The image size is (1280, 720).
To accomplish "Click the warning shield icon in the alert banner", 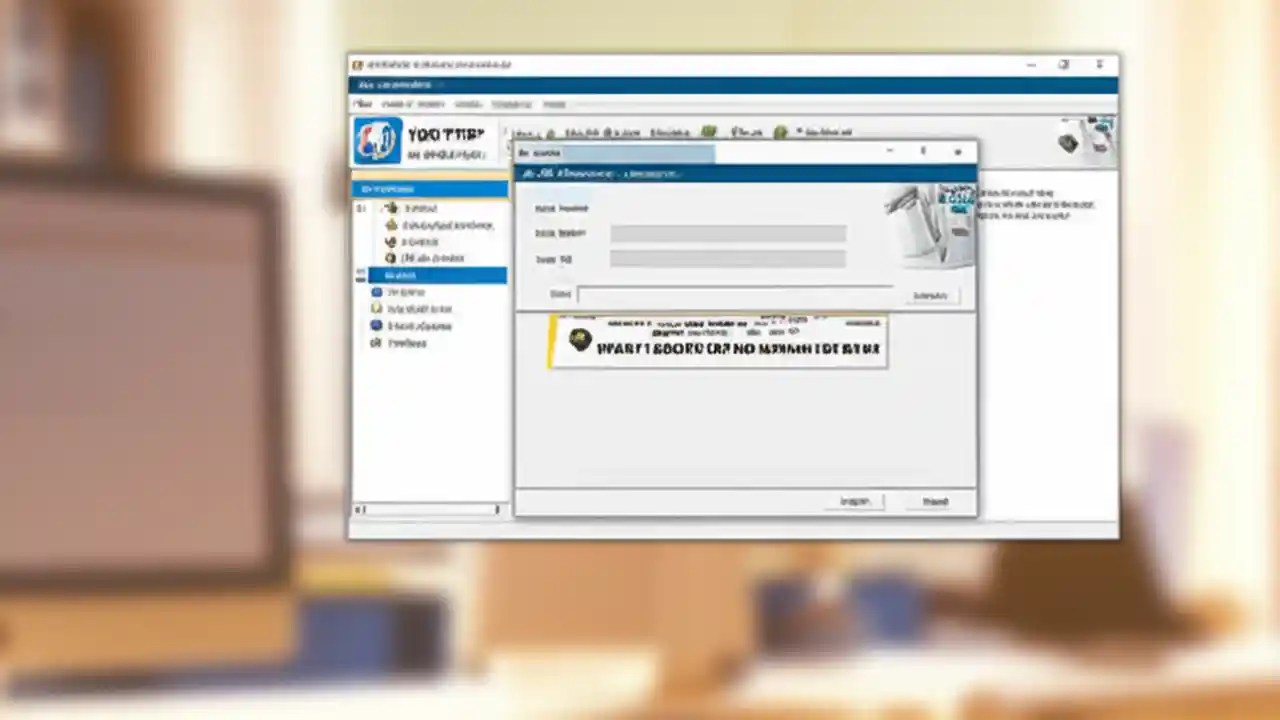I will [578, 340].
